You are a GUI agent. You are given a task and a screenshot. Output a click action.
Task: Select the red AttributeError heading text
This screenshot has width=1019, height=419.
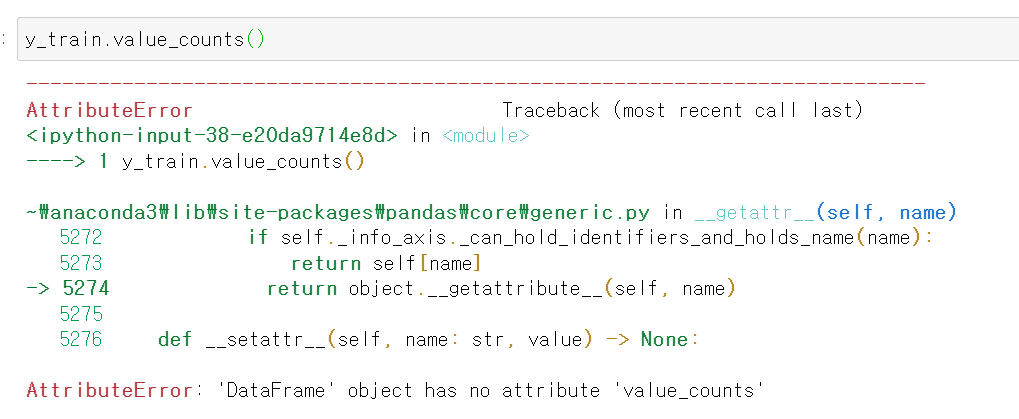(x=109, y=110)
